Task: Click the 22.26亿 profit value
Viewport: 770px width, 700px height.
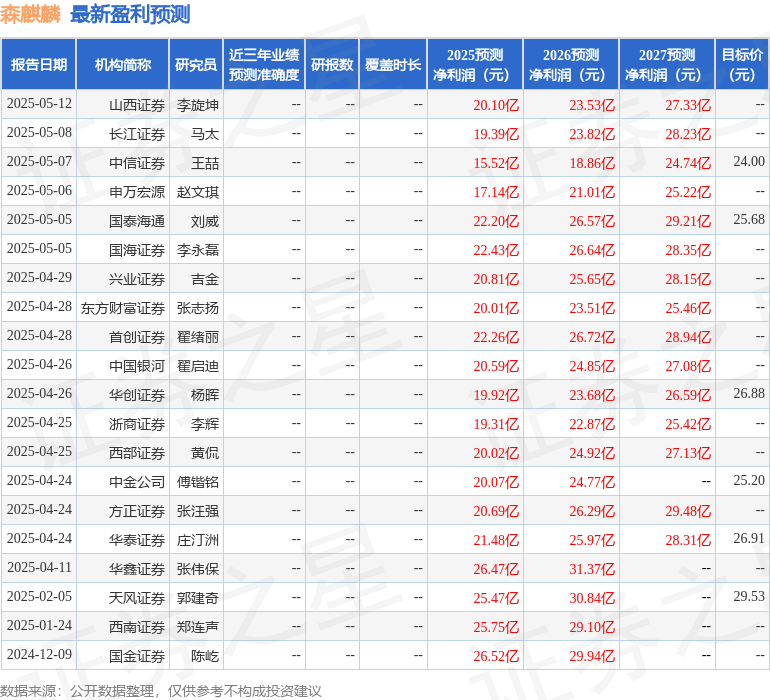Action: (x=496, y=337)
